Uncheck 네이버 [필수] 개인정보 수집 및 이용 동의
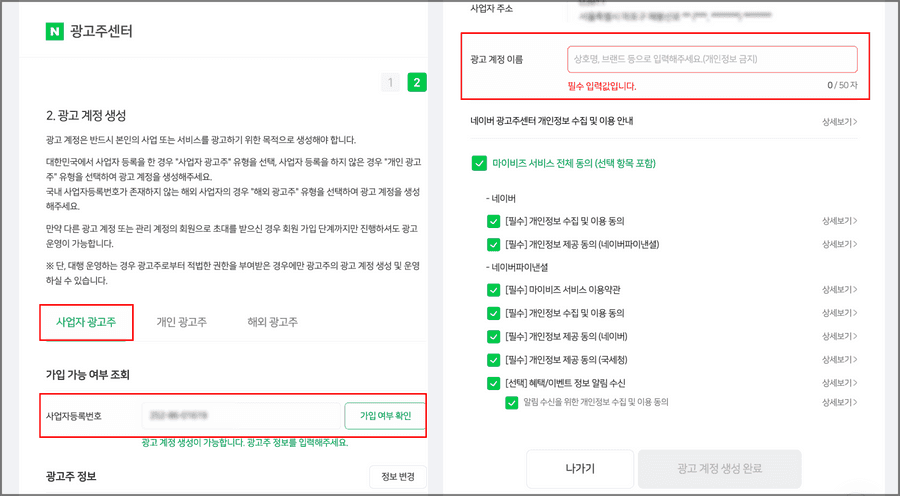900x496 pixels. click(x=493, y=221)
